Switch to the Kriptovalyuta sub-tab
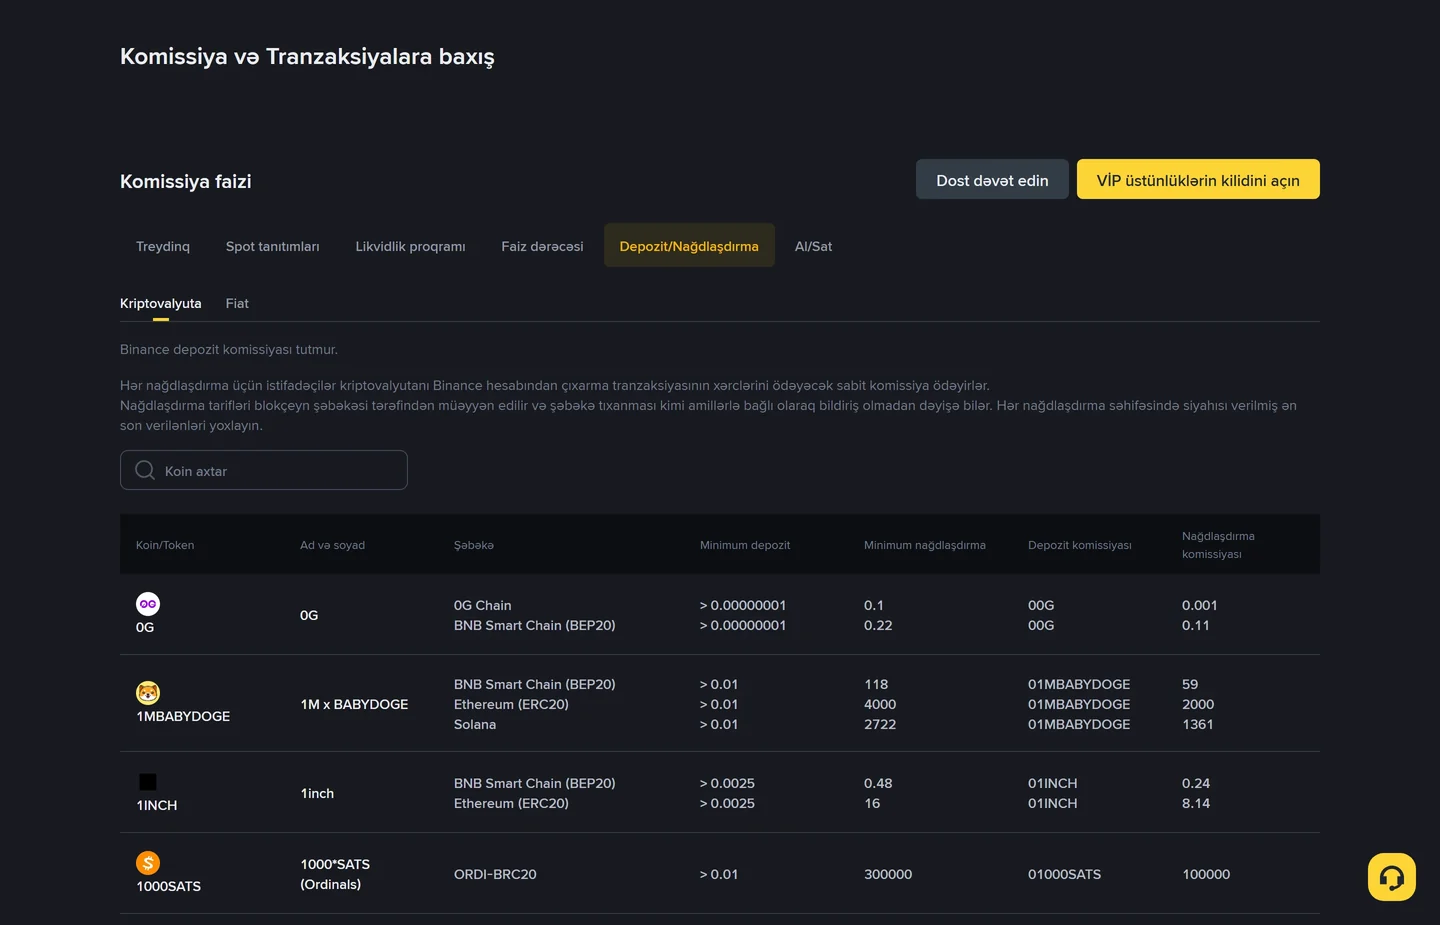 [x=161, y=304]
